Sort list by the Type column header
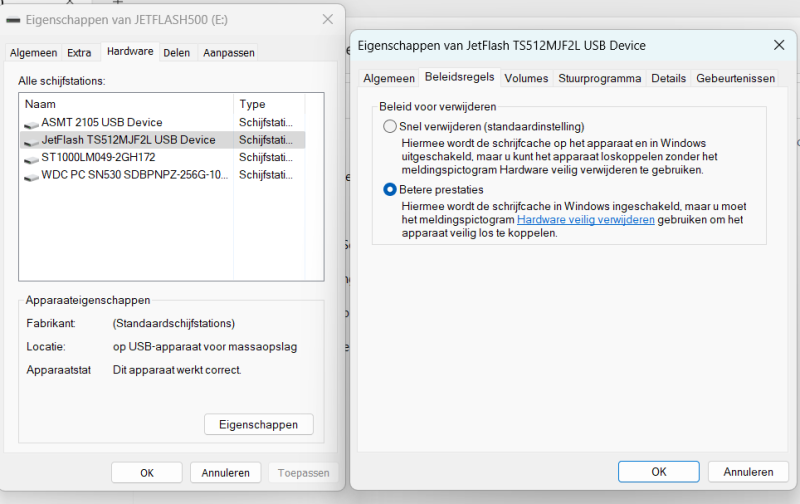The height and width of the screenshot is (504, 800). click(x=278, y=104)
